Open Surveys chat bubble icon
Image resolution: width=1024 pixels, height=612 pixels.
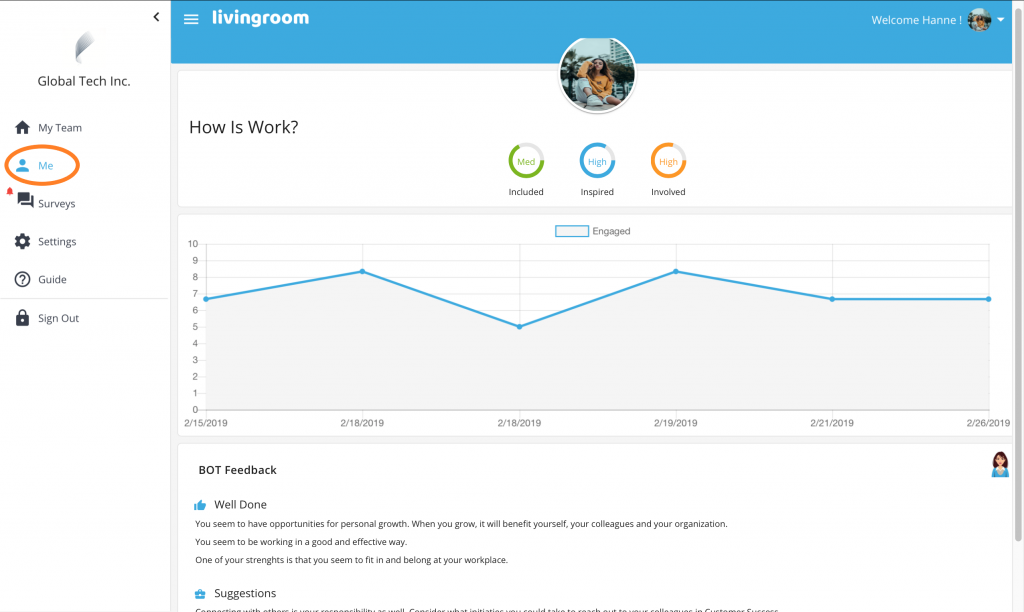pyautogui.click(x=25, y=201)
